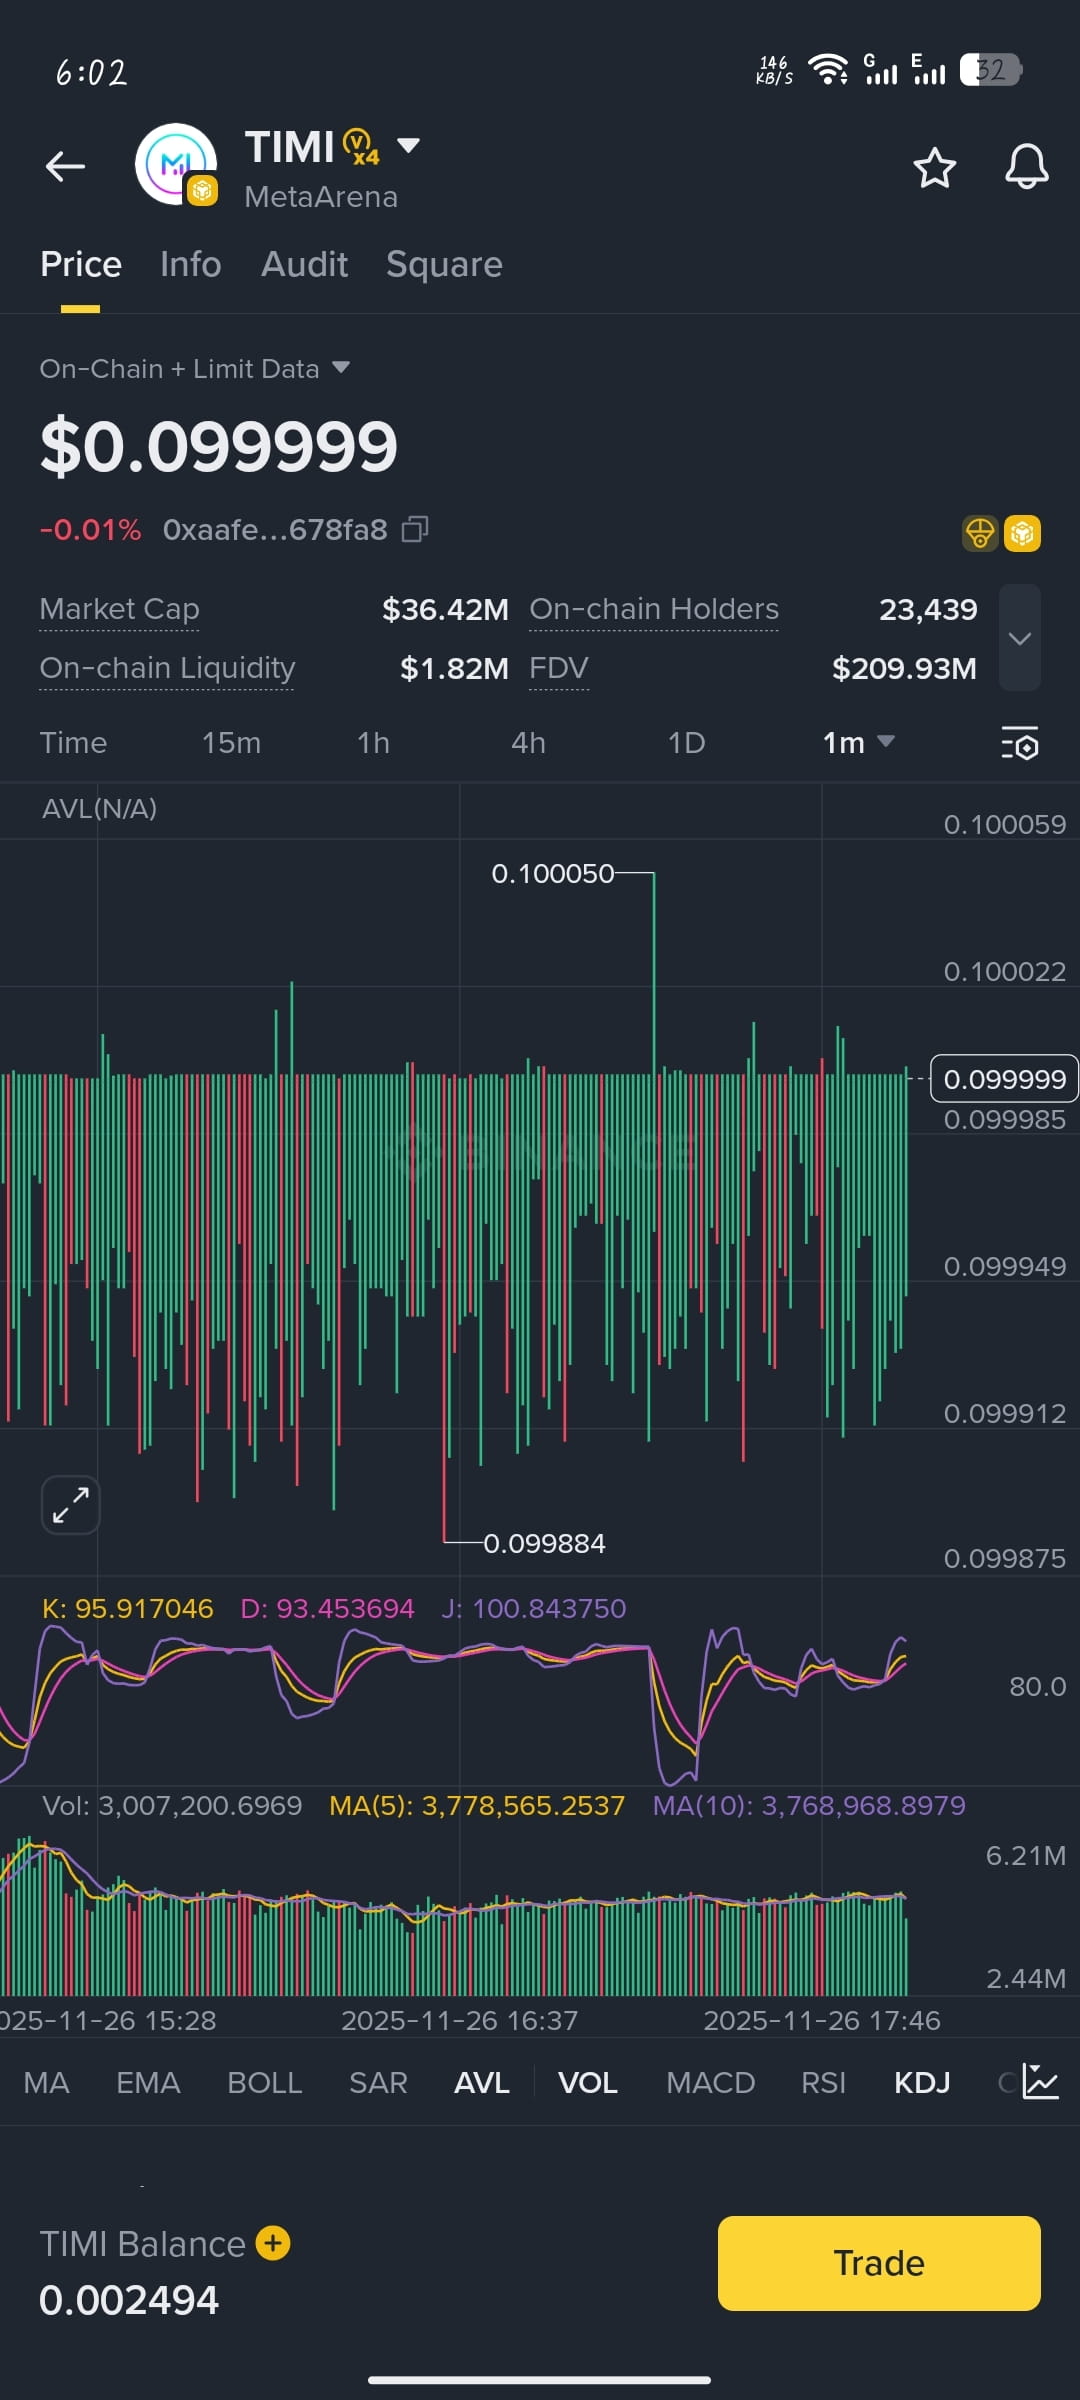This screenshot has height=2400, width=1080.
Task: Expand chart to fullscreen
Action: pyautogui.click(x=70, y=1504)
